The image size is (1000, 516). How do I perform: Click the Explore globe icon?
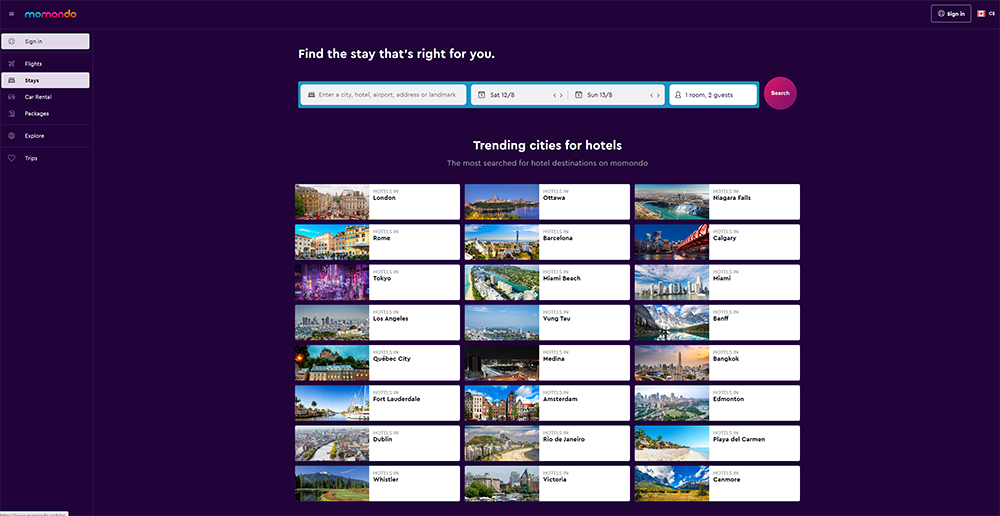(12, 136)
